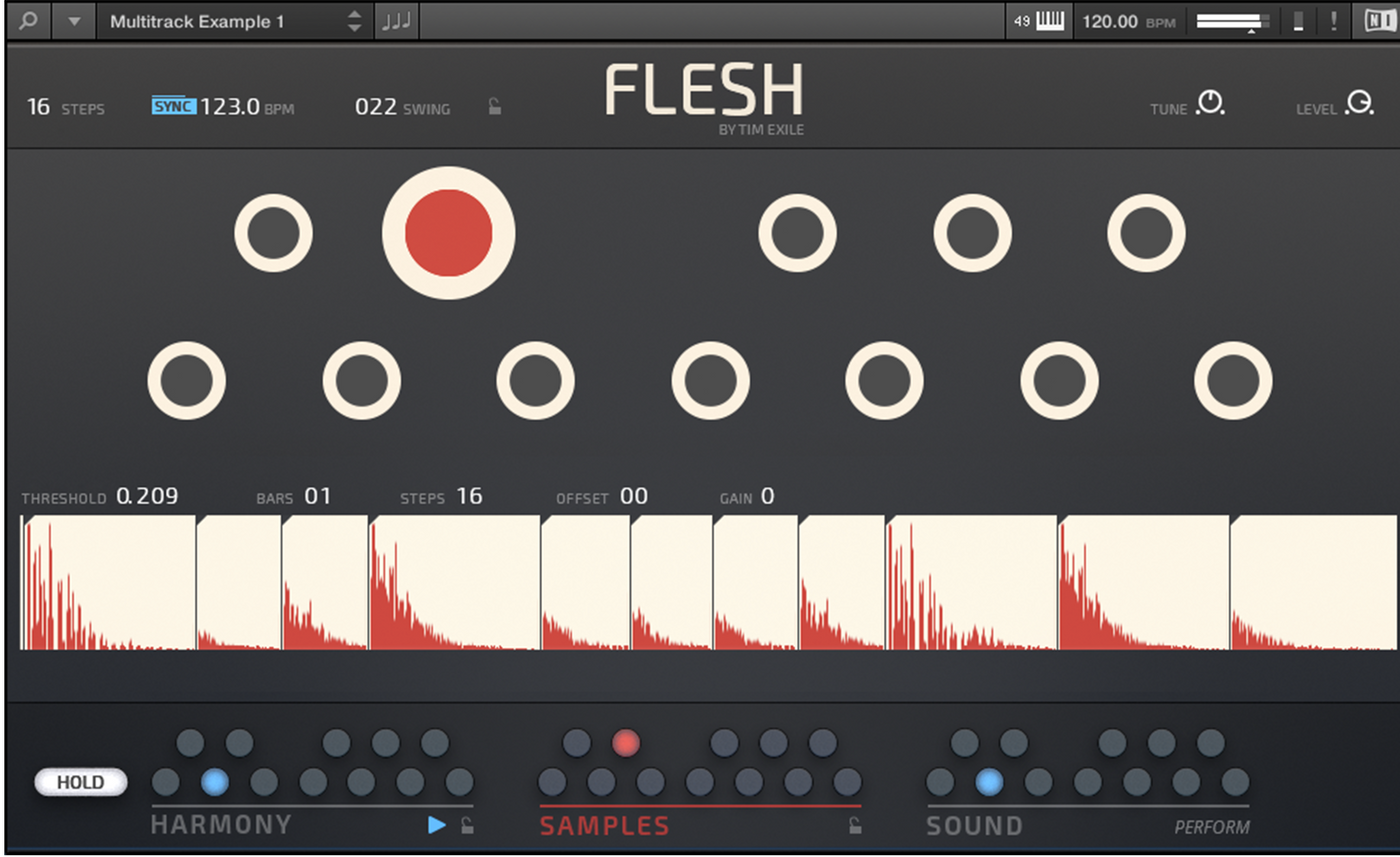The height and width of the screenshot is (857, 1400).
Task: Click the 120.00 BPM host tempo field
Action: 1128,21
